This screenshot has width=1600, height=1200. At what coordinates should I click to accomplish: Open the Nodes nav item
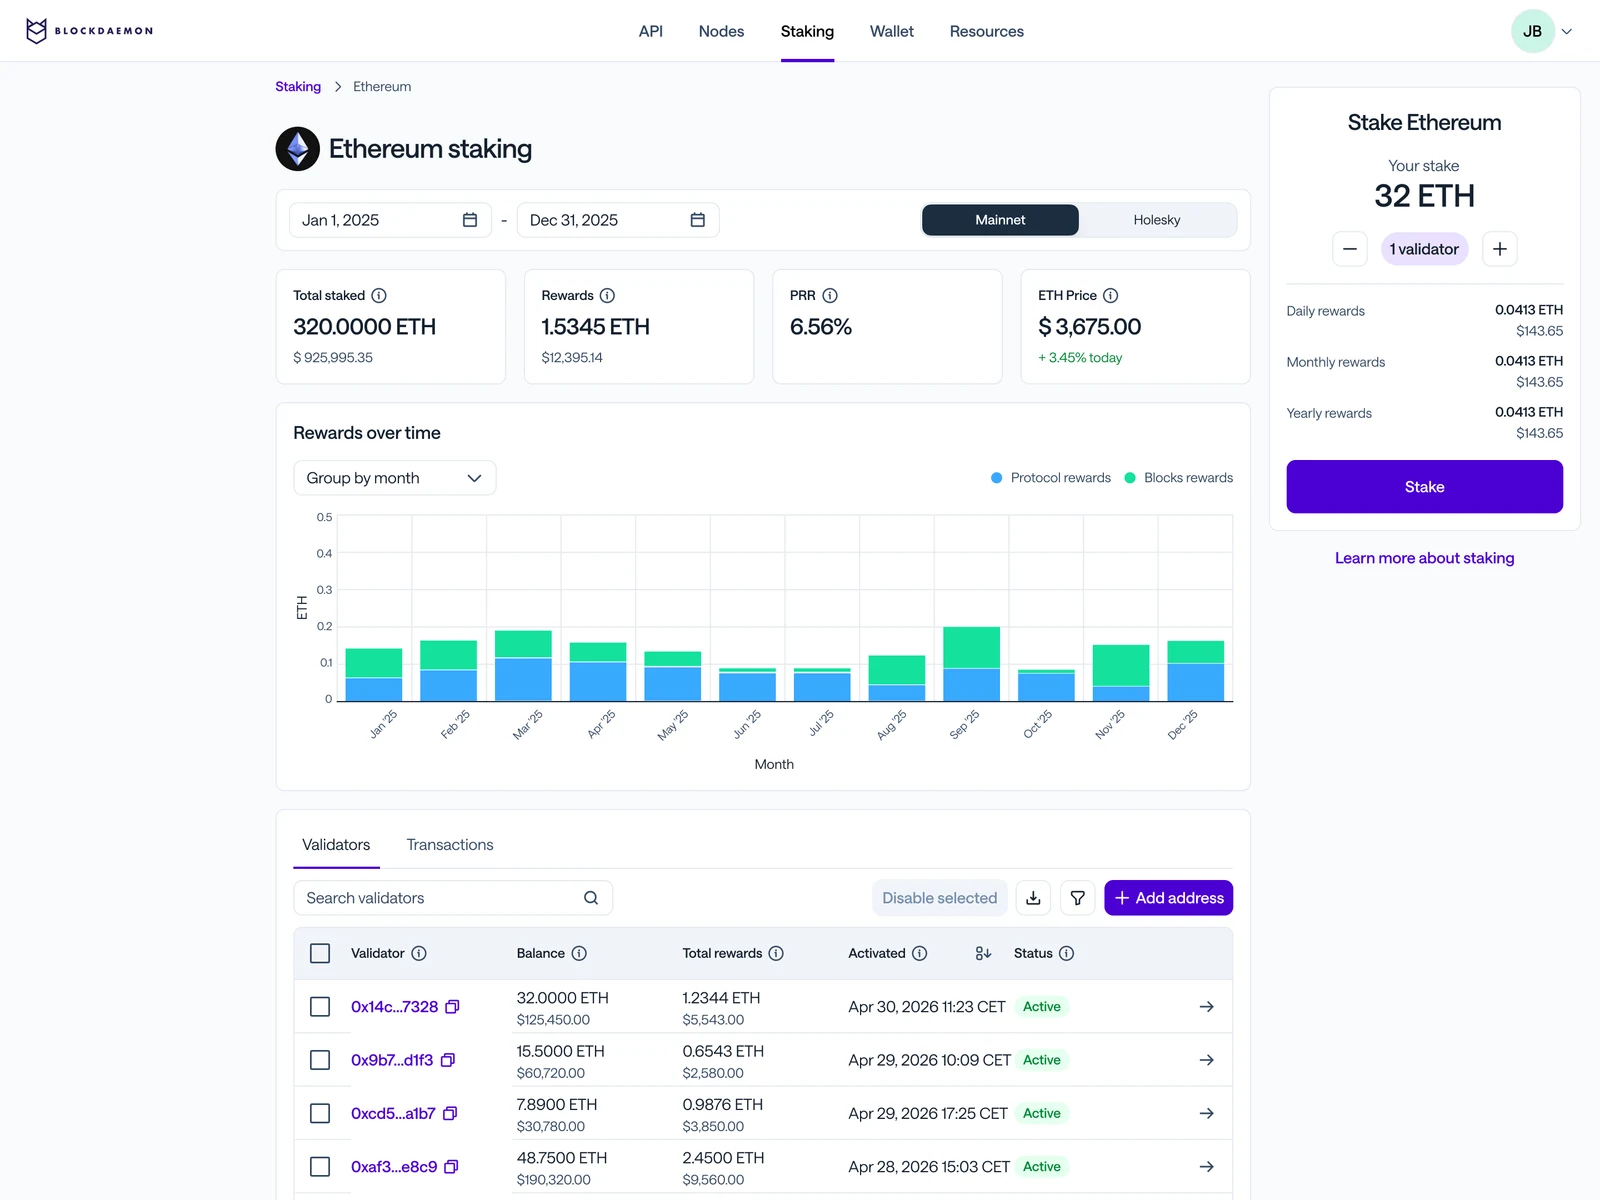coord(721,31)
